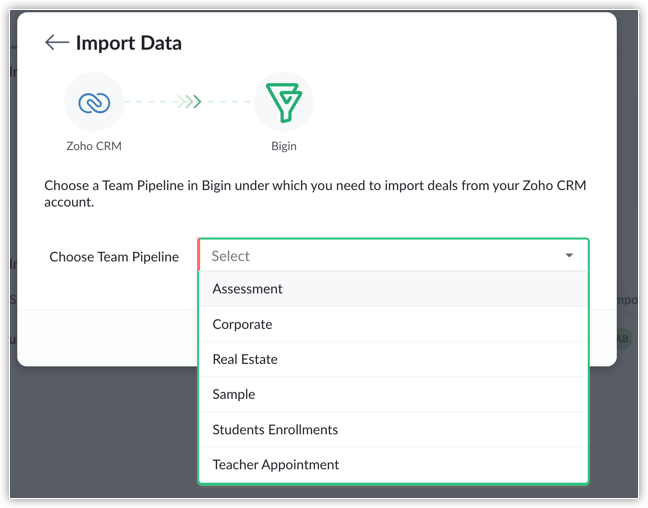Image resolution: width=648 pixels, height=508 pixels.
Task: Click the chevron arrows between the logos
Action: click(x=189, y=102)
